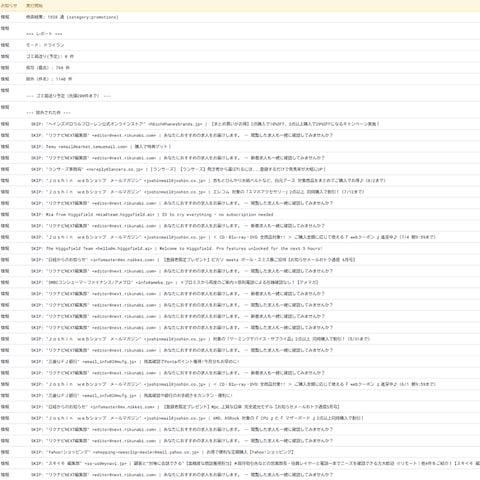This screenshot has width=480, height=480.
Task: Click the 'レポート' section header log line
Action: click(240, 31)
